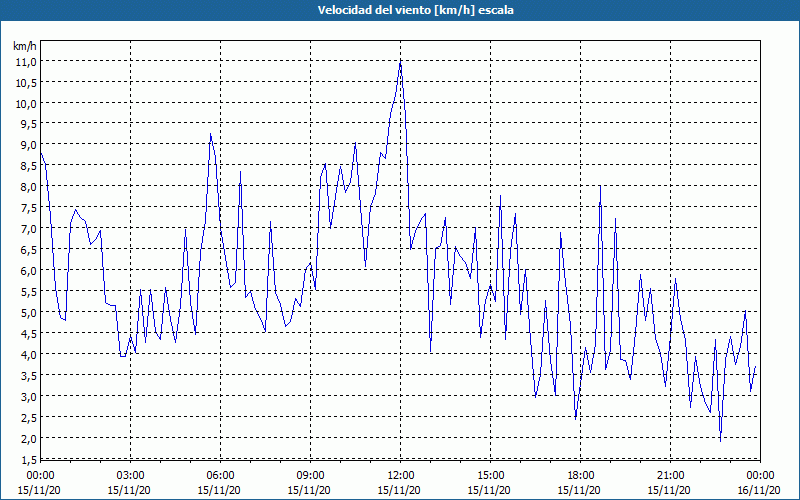Viewport: 800px width, 500px height.
Task: Select the '6,0' y-axis value
Action: [x=29, y=270]
